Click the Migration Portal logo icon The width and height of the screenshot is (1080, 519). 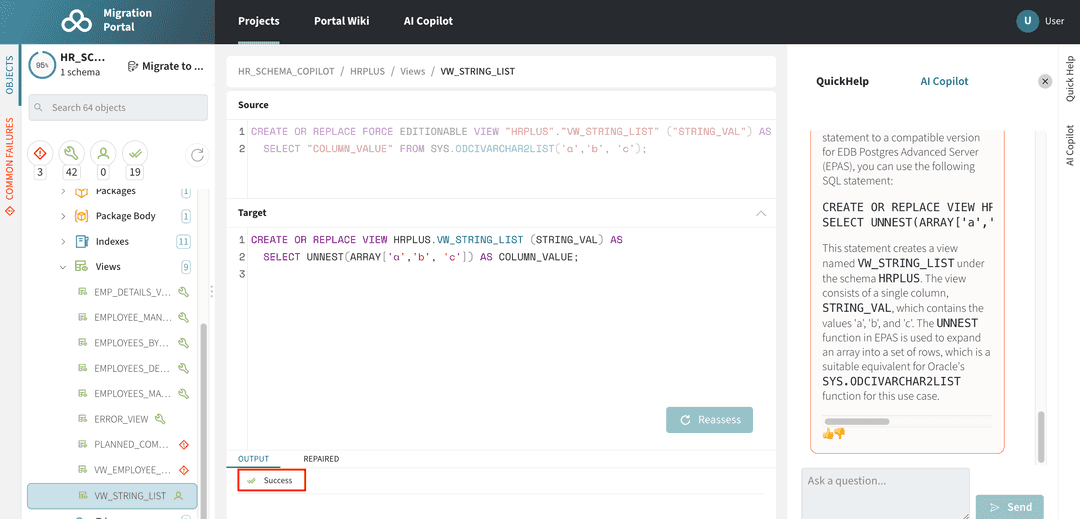[x=76, y=21]
